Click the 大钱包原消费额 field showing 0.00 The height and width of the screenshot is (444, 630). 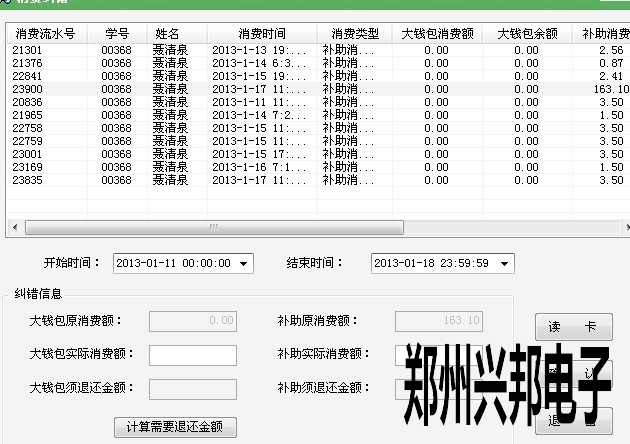pos(193,321)
